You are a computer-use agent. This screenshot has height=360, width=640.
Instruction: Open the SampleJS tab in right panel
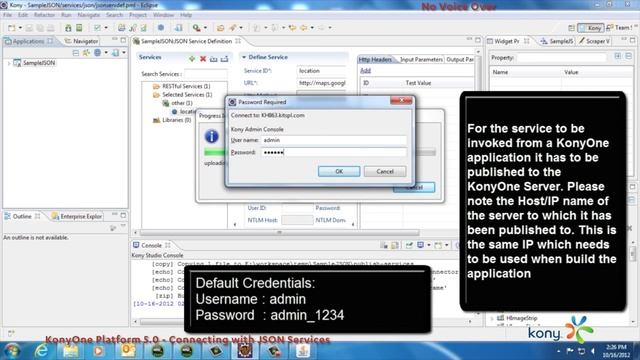(x=557, y=41)
